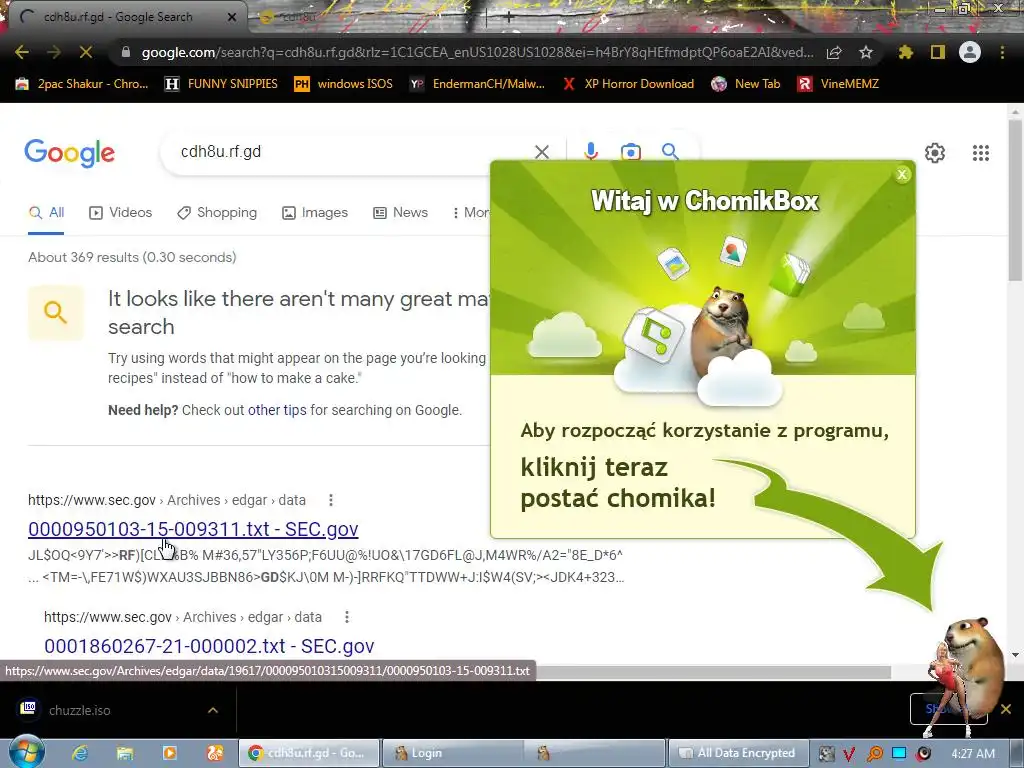Open options for the 0001860267-21-000002 result
This screenshot has width=1024, height=768.
coord(347,617)
